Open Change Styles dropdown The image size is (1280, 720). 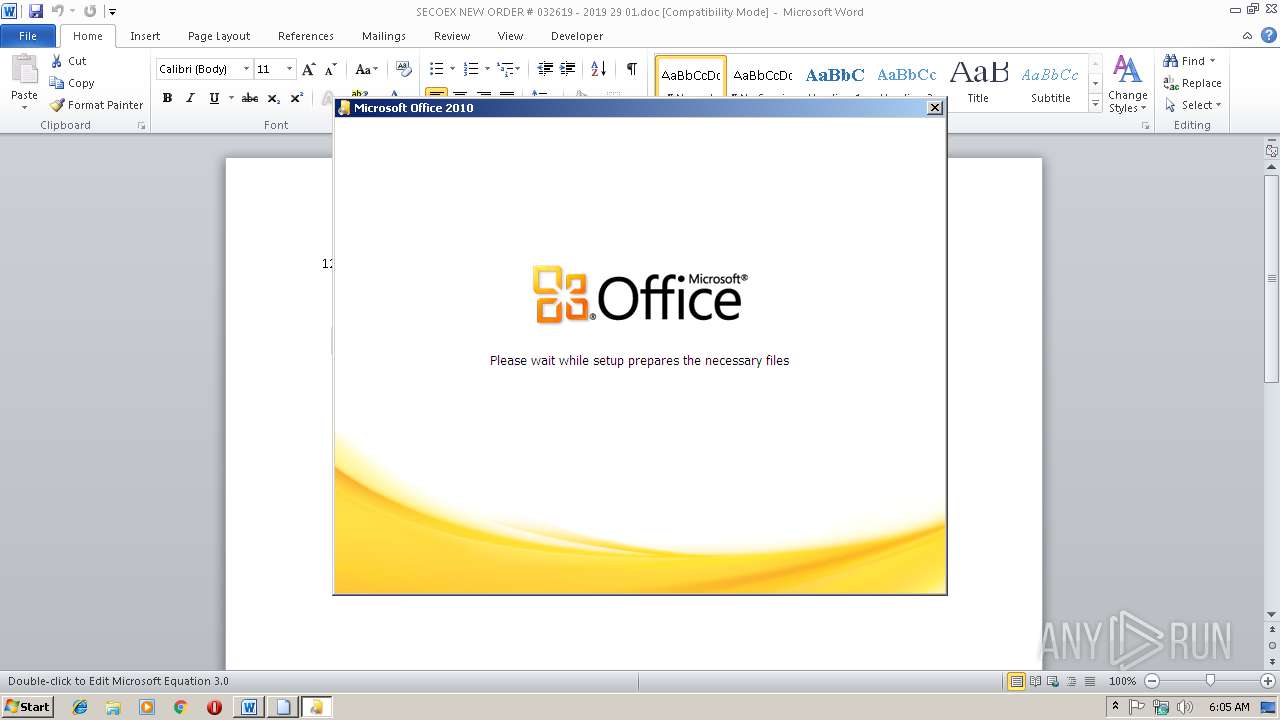(x=1127, y=85)
